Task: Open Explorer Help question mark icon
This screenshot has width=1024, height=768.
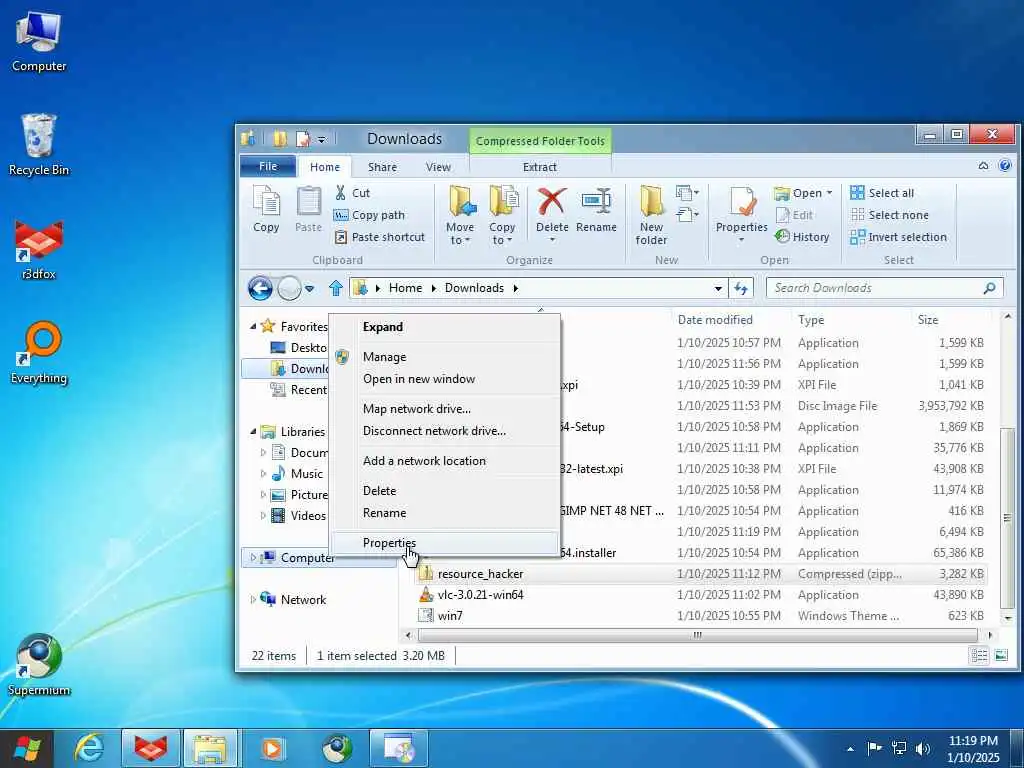Action: 1005,166
